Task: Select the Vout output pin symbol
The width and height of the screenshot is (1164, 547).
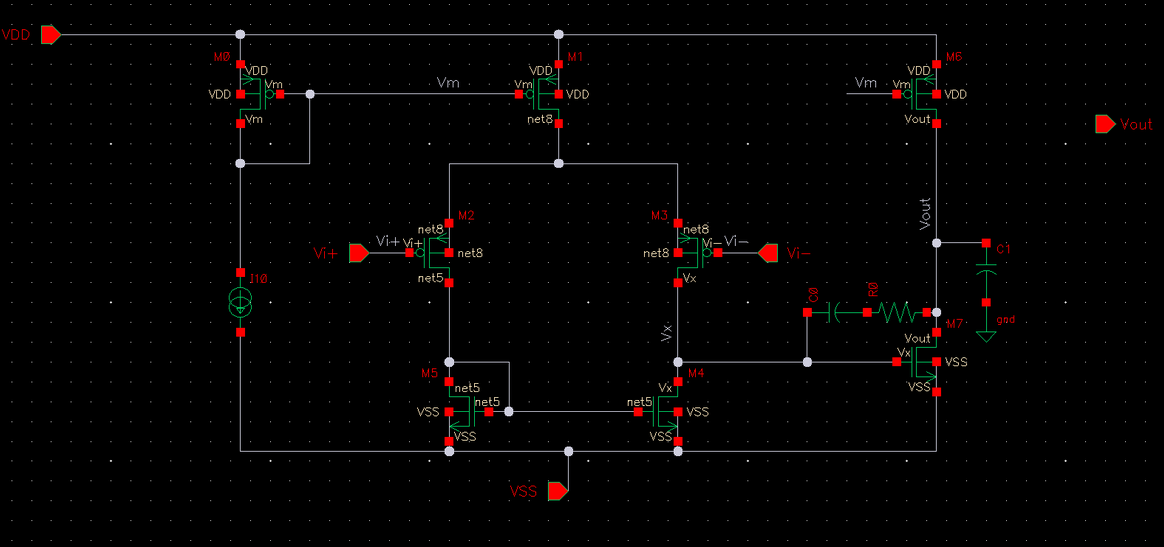Action: (1105, 124)
